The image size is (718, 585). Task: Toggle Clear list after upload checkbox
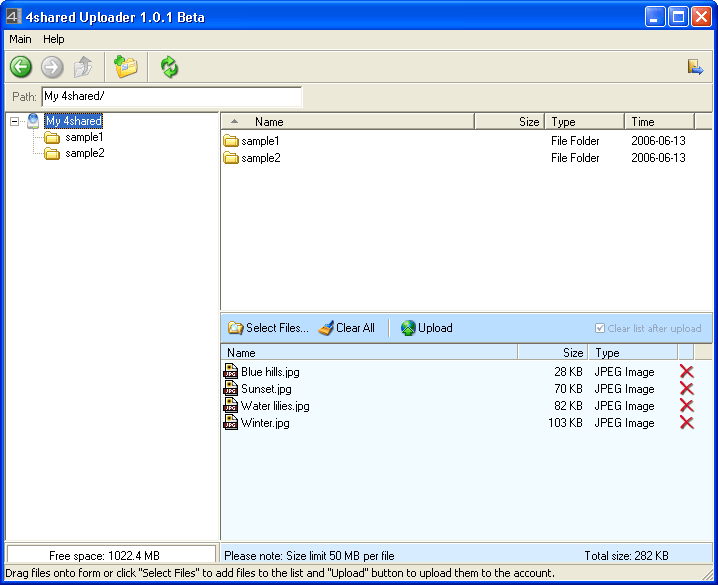pos(599,328)
